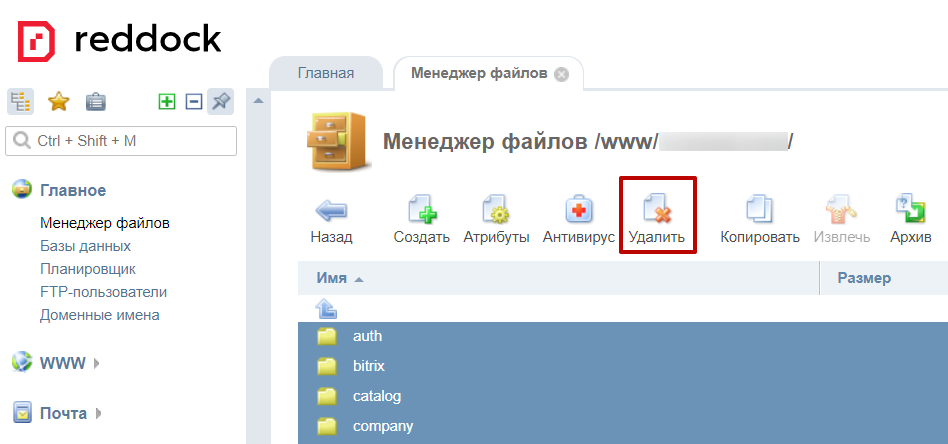This screenshot has width=948, height=444.
Task: Click the Delete (Удалить) toolbar icon
Action: tap(657, 211)
